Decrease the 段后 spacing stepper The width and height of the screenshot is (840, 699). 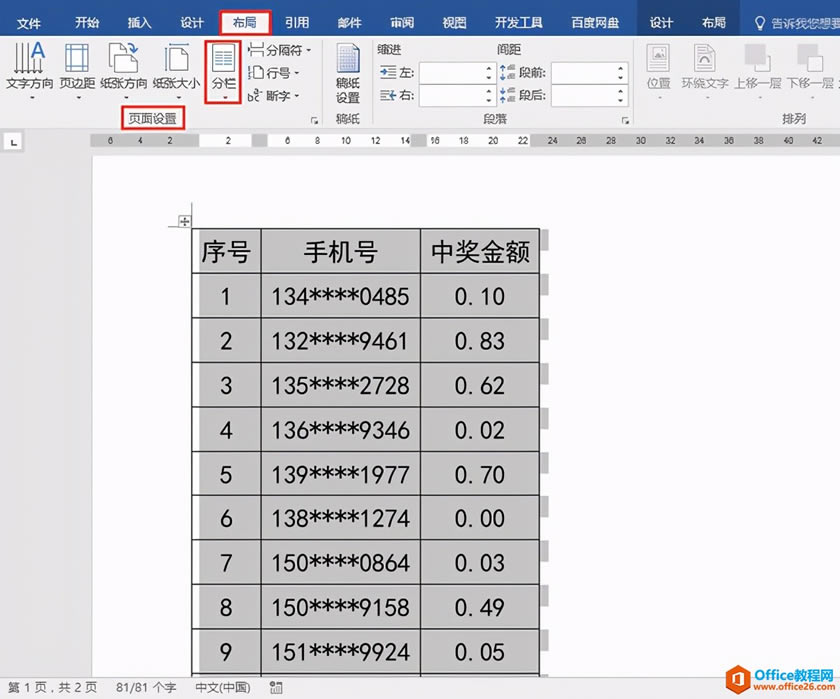click(620, 101)
